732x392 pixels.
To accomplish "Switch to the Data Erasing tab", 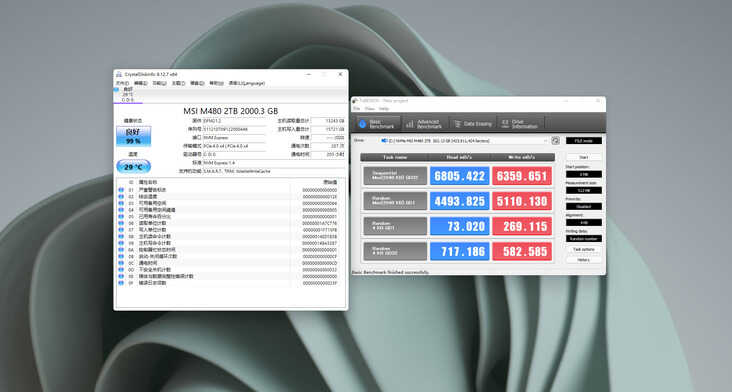I will [472, 124].
